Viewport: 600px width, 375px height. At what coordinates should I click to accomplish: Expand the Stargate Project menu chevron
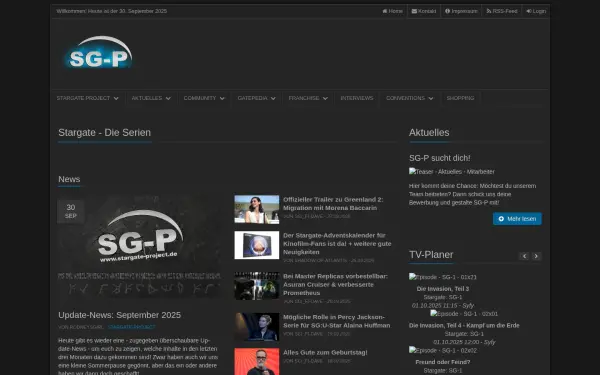pyautogui.click(x=116, y=98)
